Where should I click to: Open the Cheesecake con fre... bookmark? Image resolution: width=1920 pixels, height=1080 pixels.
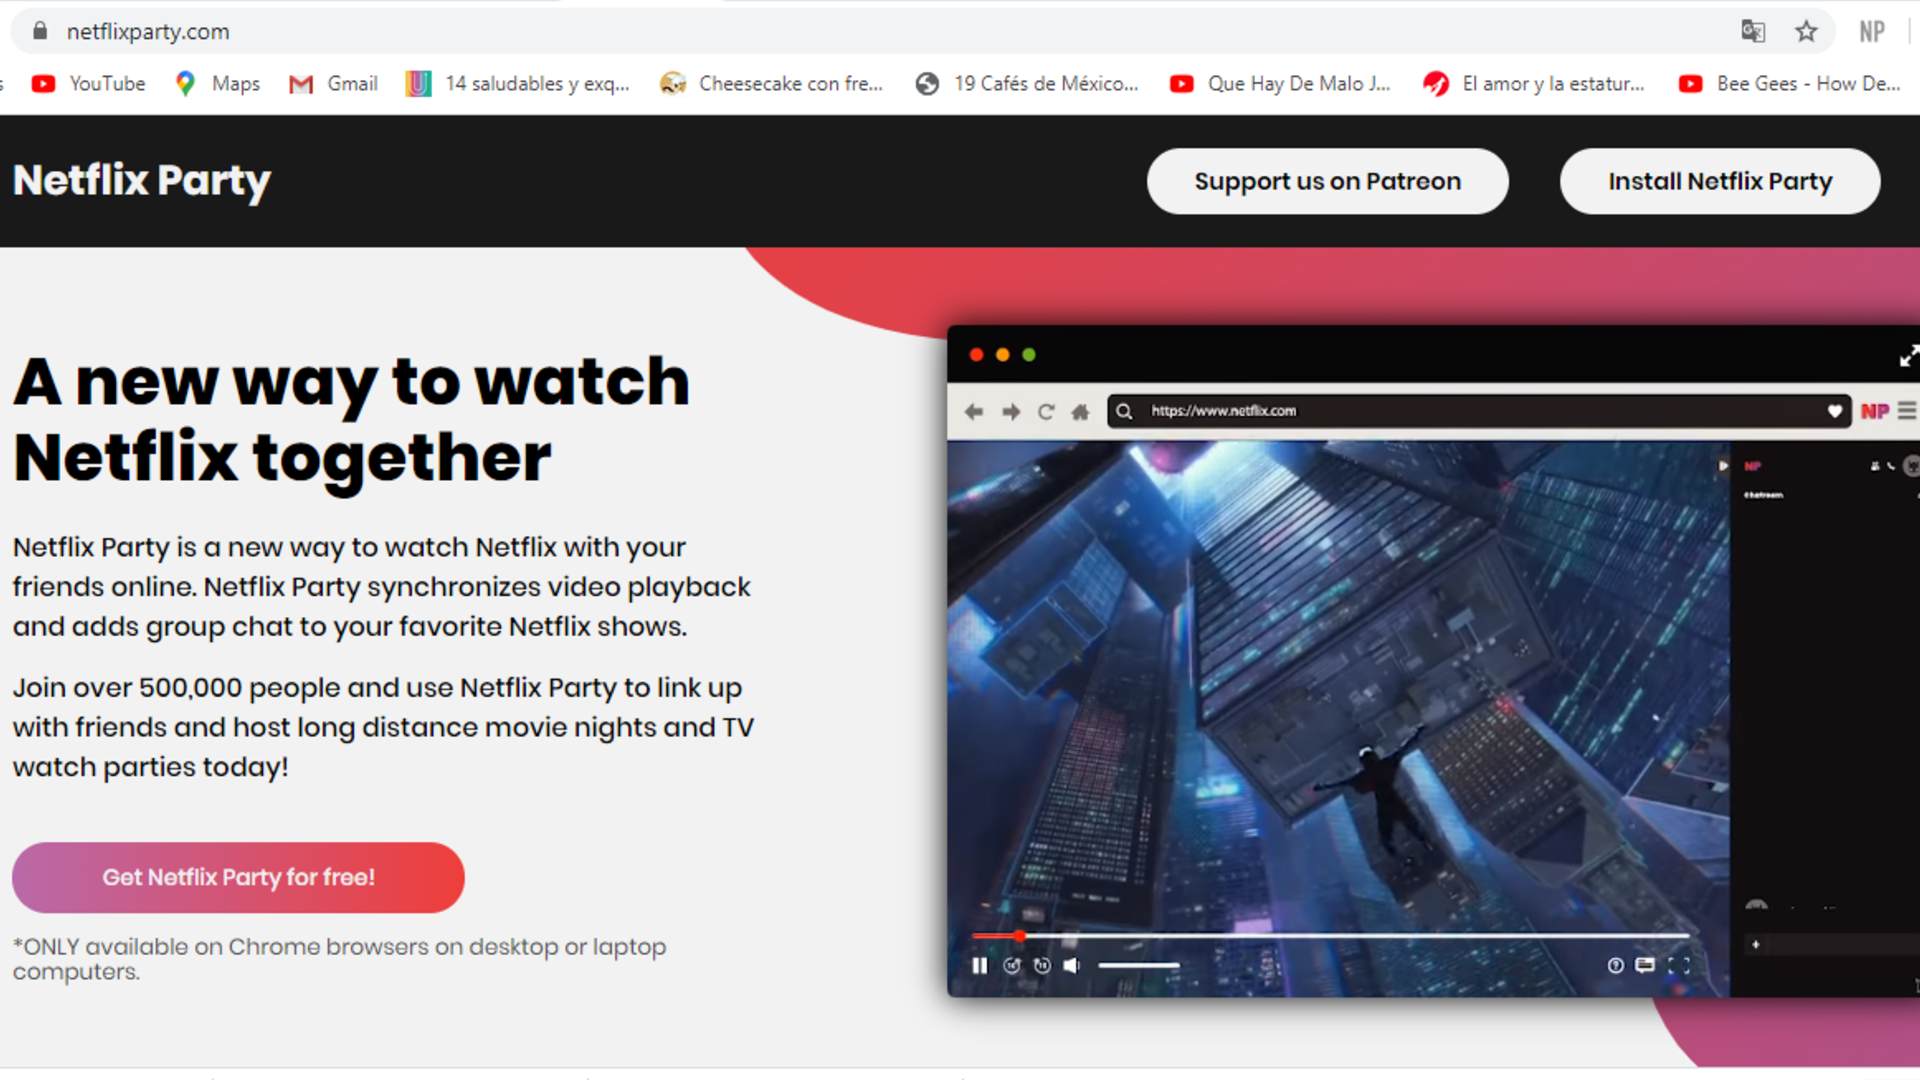772,84
